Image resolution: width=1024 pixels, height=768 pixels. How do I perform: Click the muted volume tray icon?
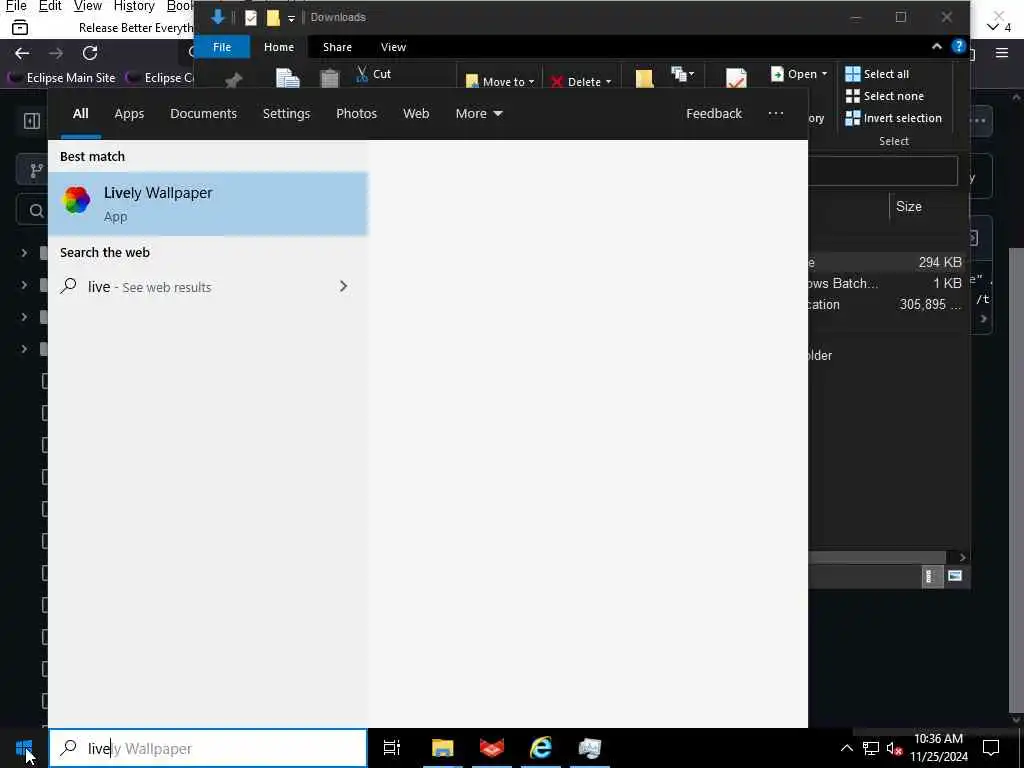[x=894, y=748]
